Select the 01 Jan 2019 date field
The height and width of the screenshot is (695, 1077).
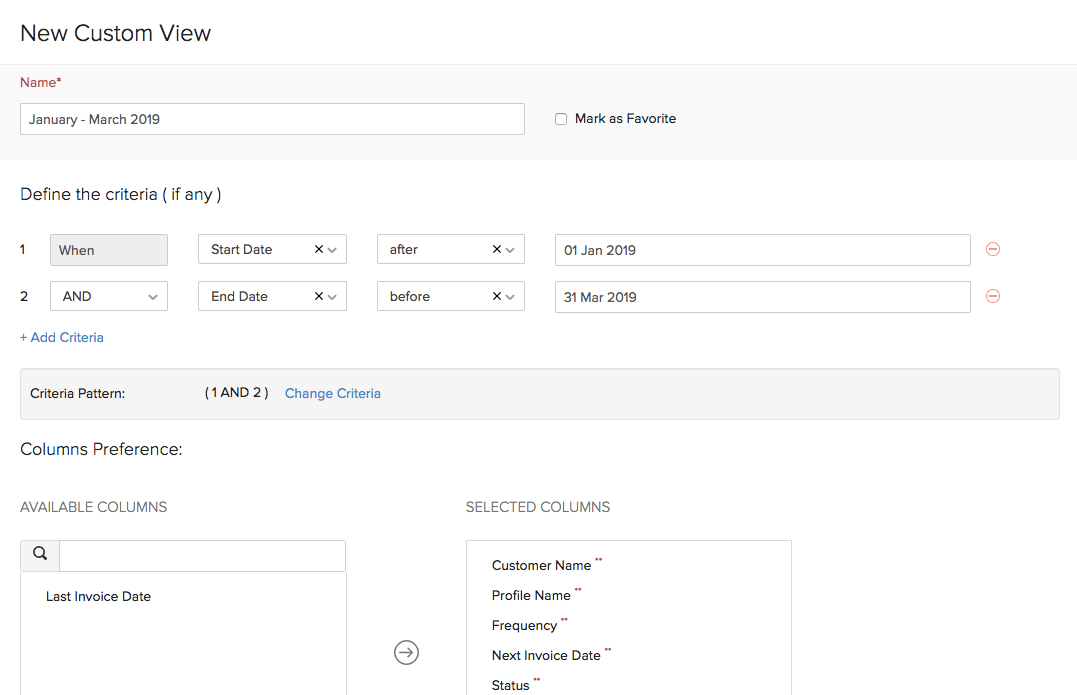pos(762,250)
